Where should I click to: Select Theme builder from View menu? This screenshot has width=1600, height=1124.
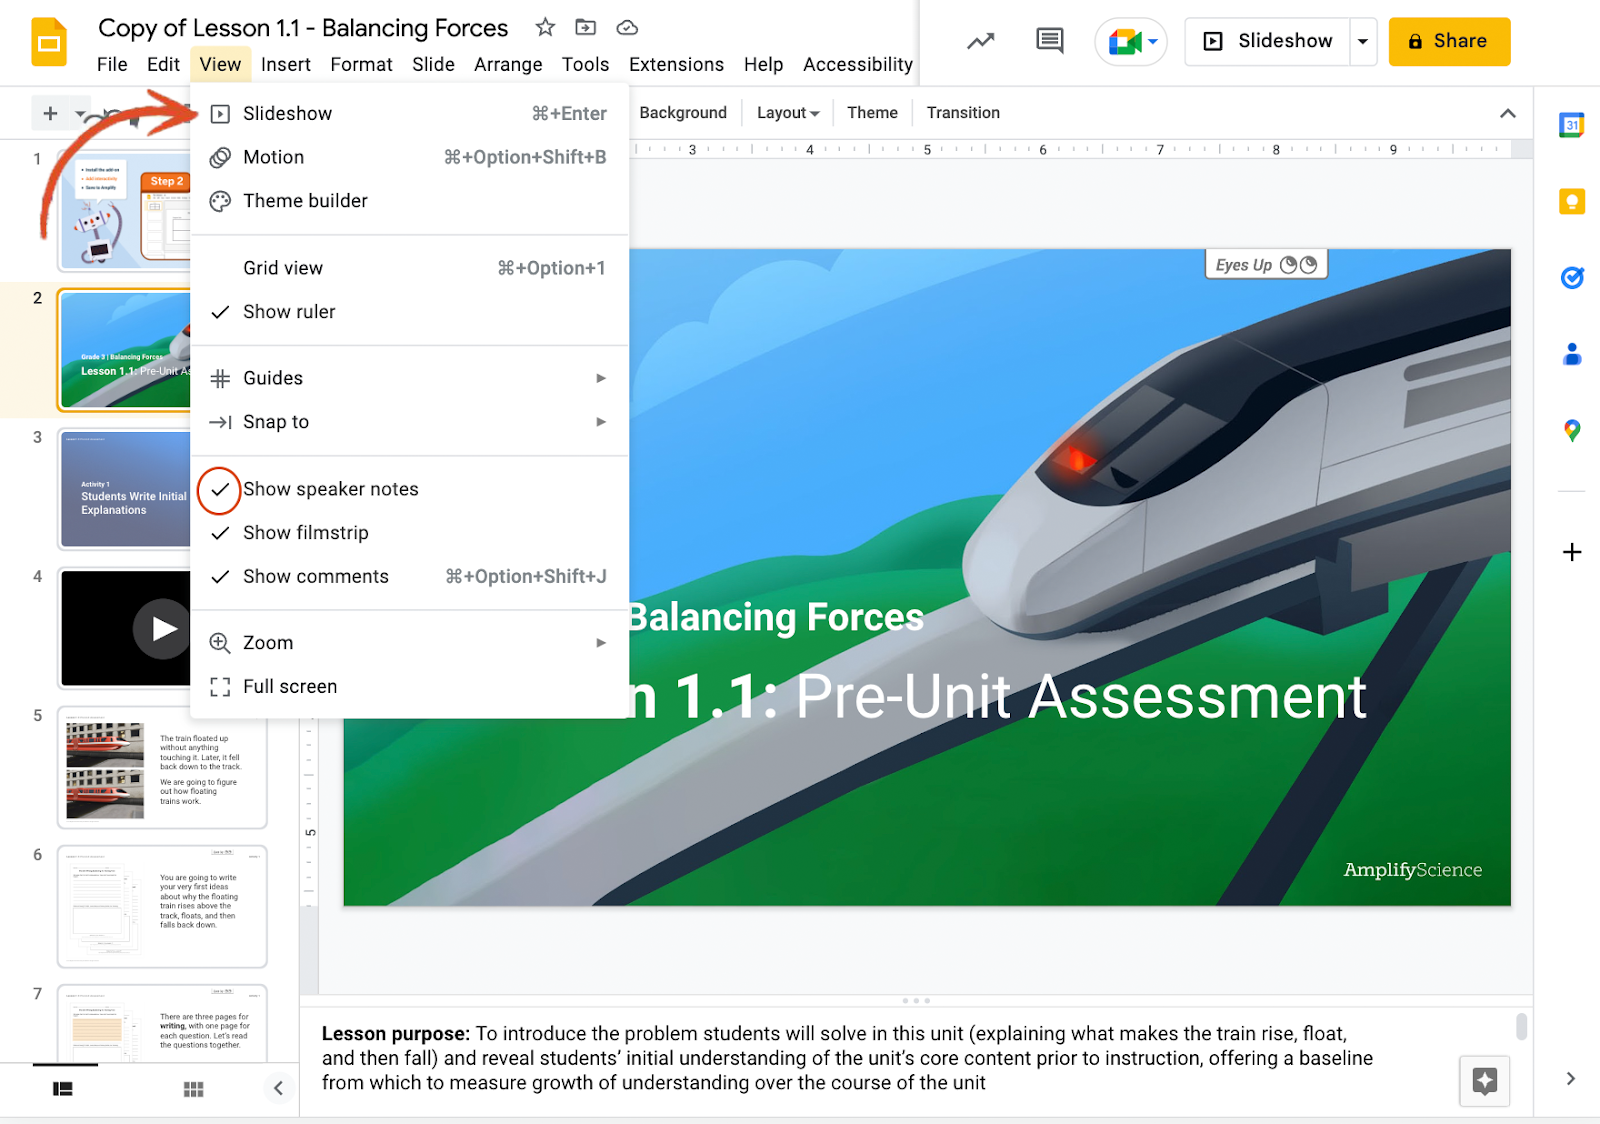tap(305, 201)
